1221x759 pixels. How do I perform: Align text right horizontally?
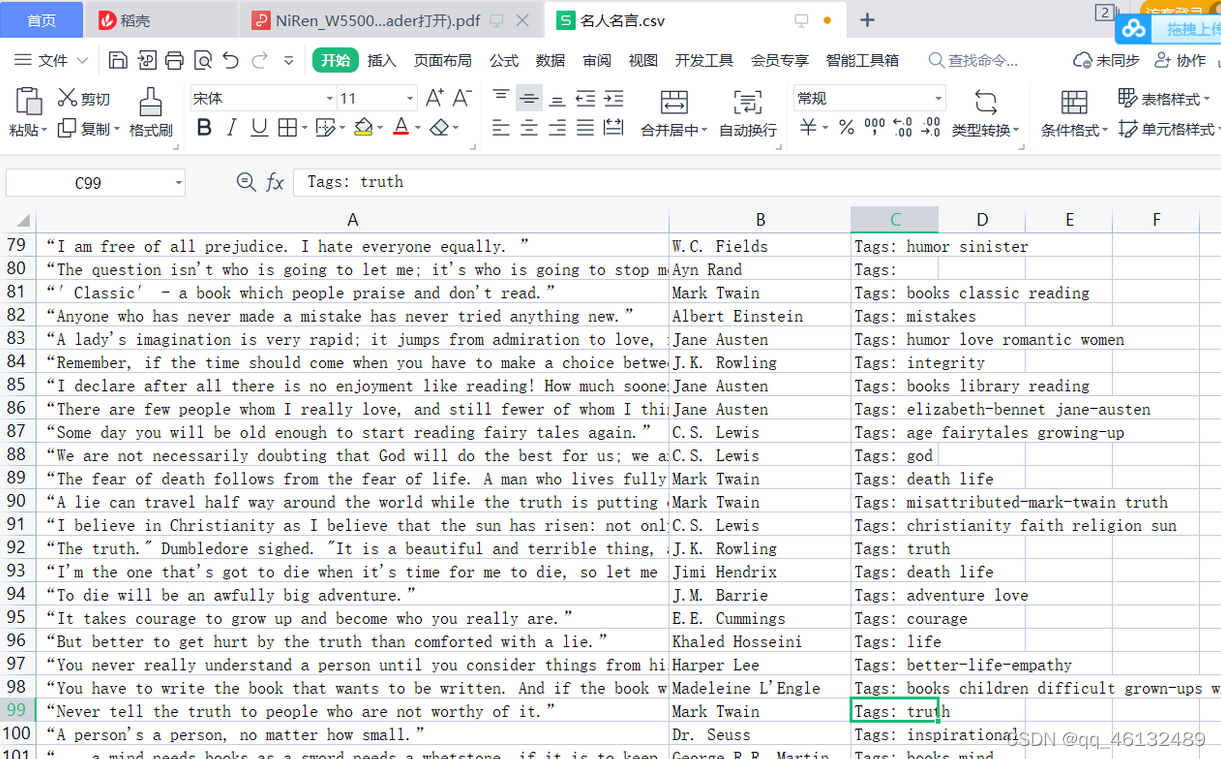[557, 128]
